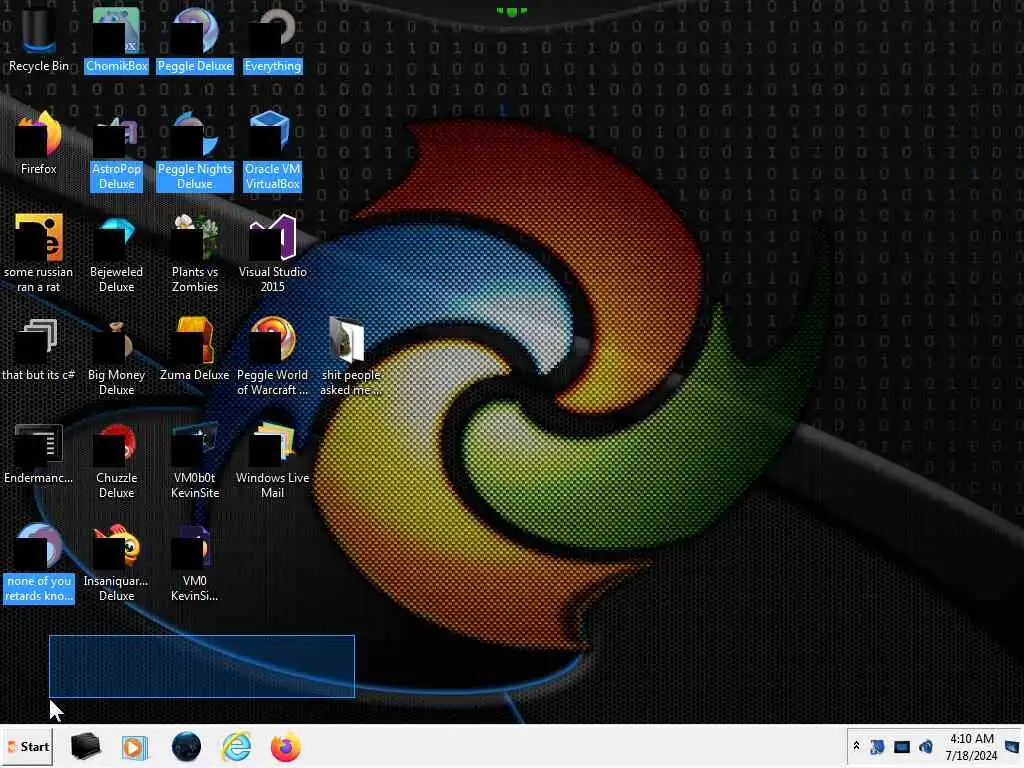Launch Internet Explorer from the taskbar
The height and width of the screenshot is (768, 1024).
[236, 747]
